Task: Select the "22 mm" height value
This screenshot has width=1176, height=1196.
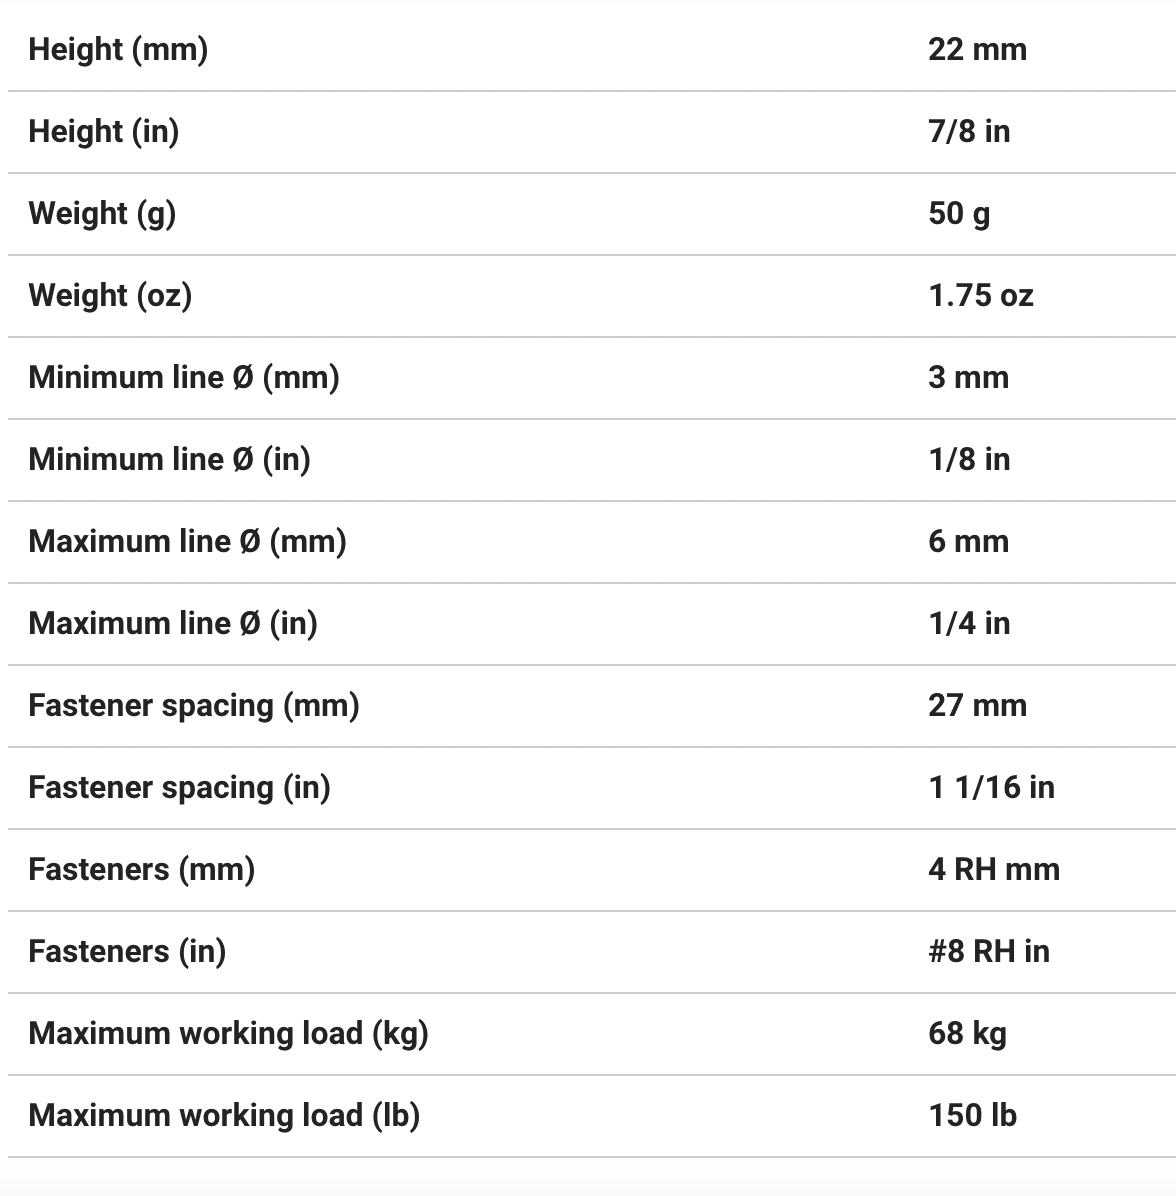Action: tap(977, 49)
